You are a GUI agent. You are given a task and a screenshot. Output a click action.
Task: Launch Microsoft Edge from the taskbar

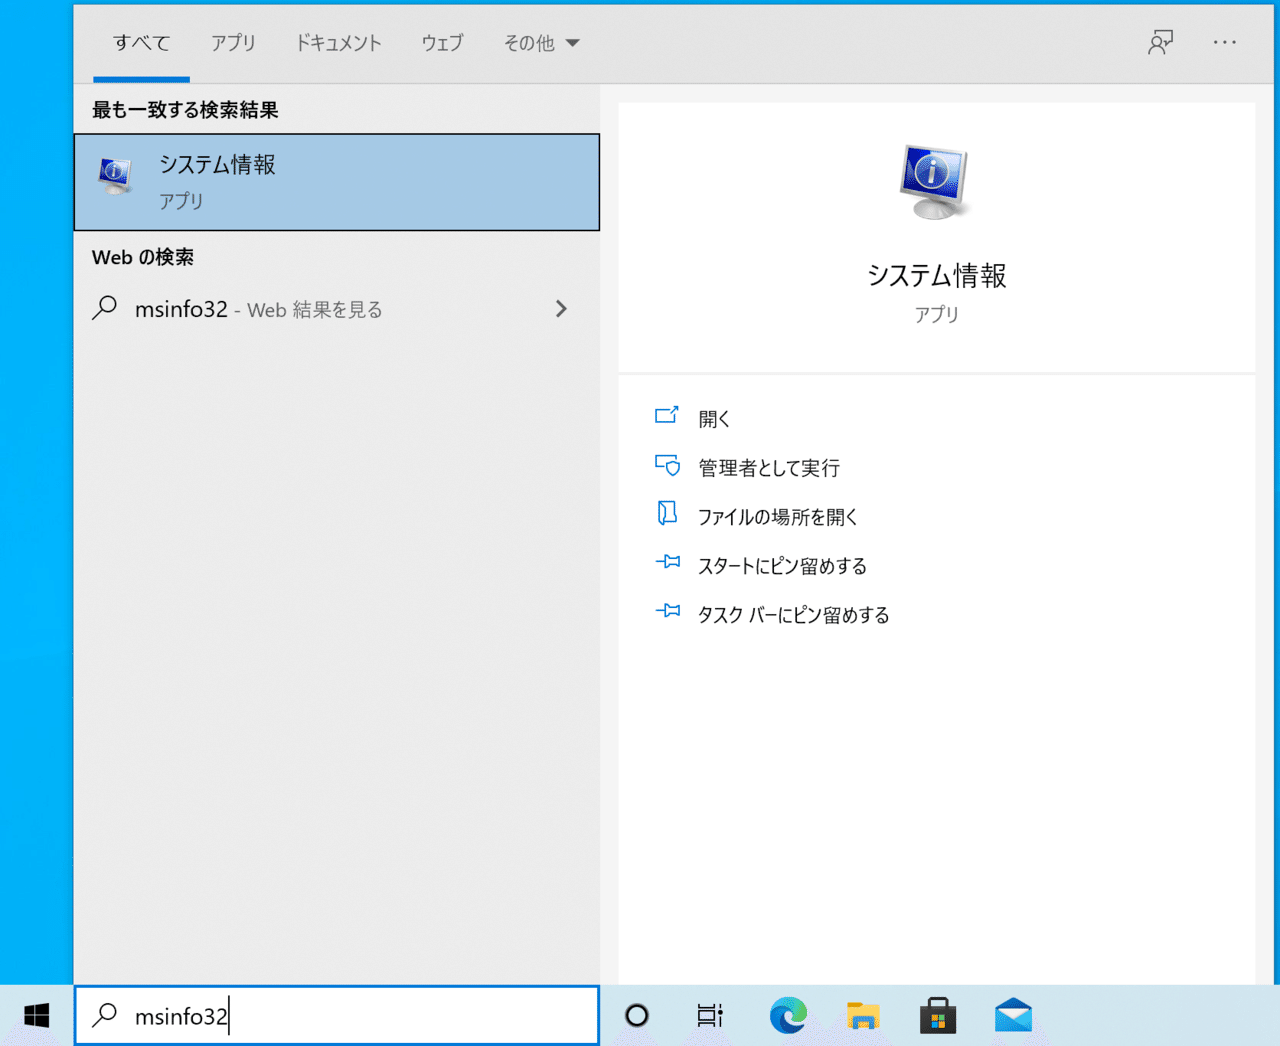click(x=788, y=1015)
